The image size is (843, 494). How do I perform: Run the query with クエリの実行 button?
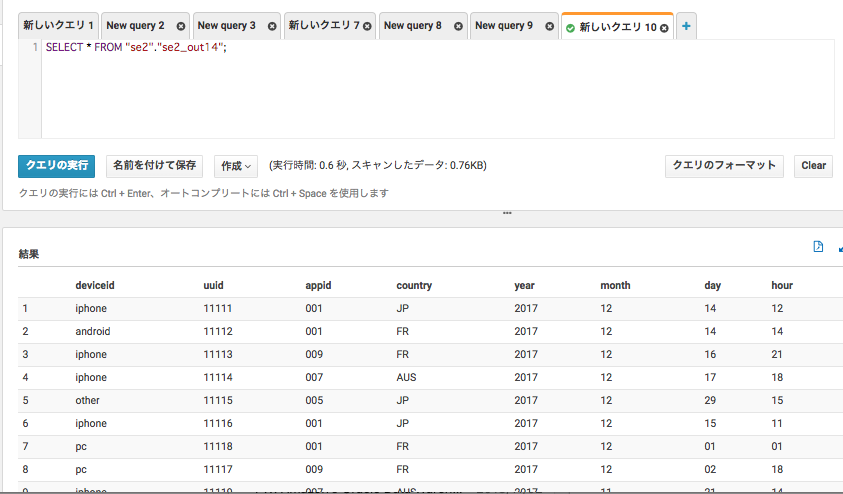(56, 166)
